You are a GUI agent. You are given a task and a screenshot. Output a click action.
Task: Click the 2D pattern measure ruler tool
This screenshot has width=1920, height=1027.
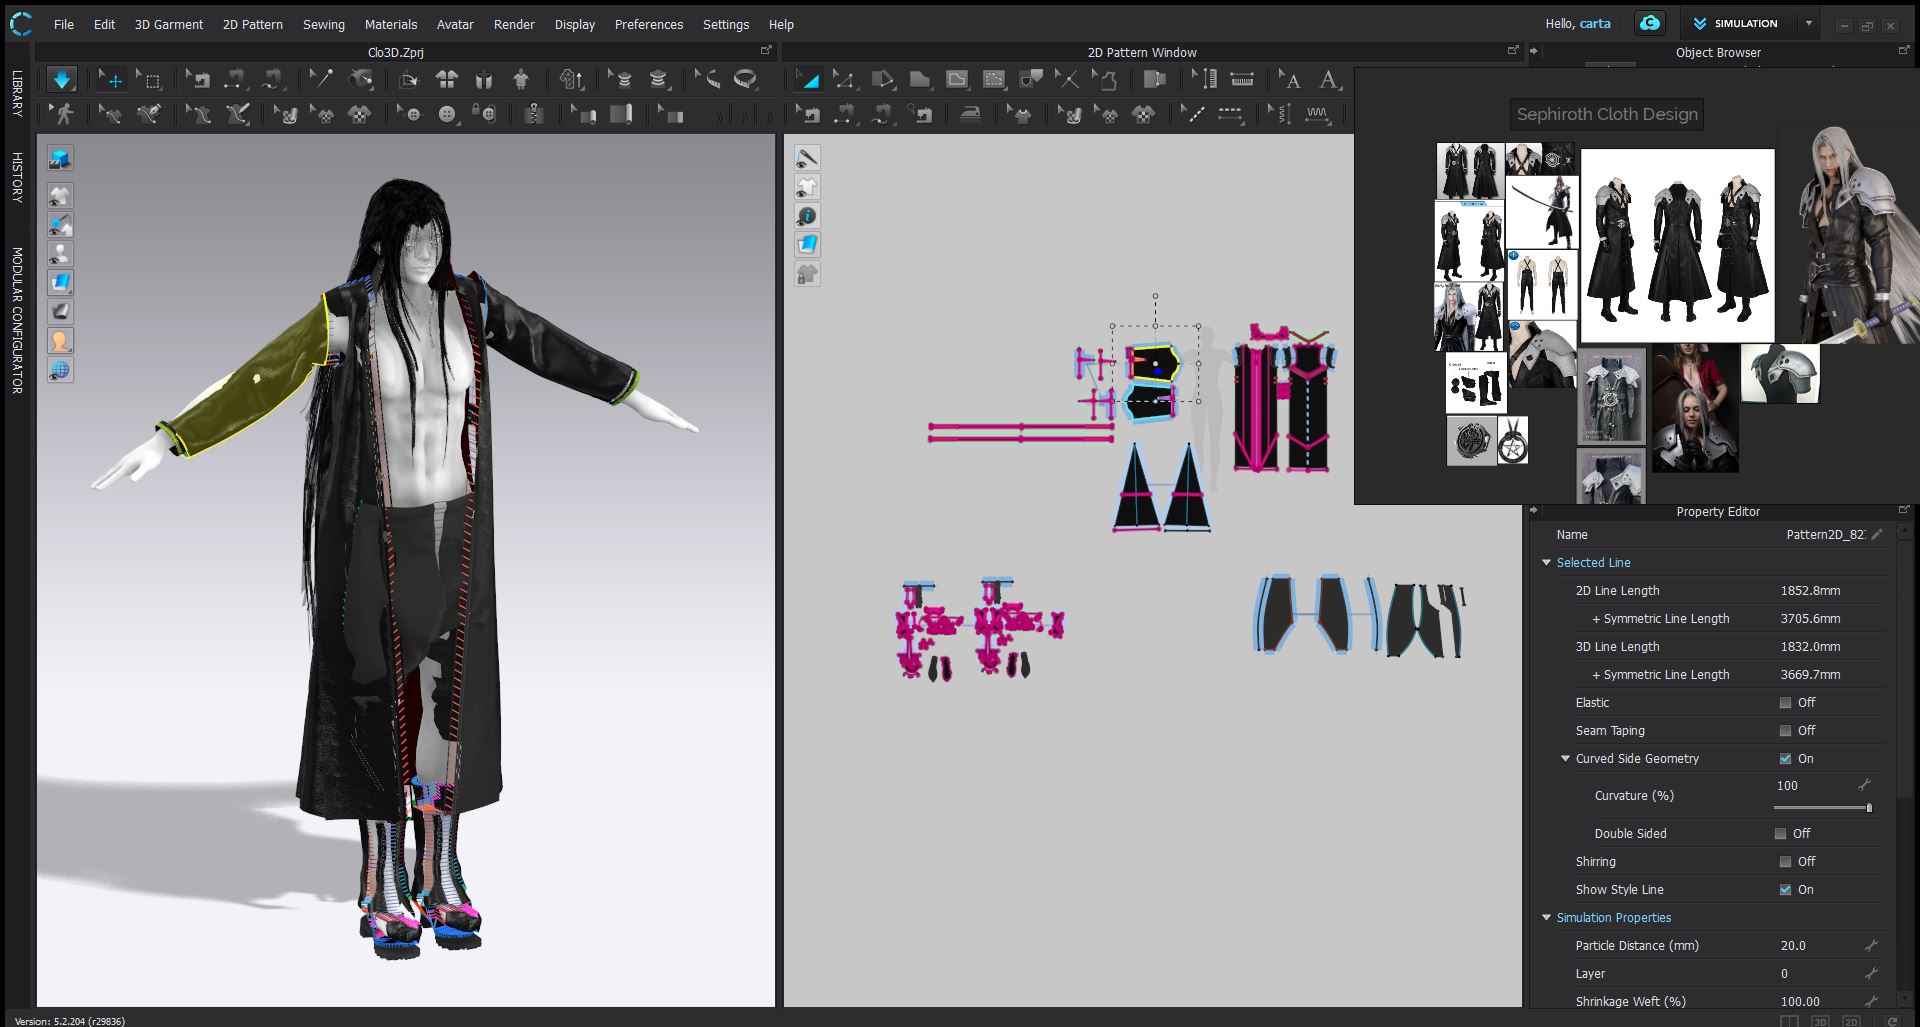tap(1242, 80)
